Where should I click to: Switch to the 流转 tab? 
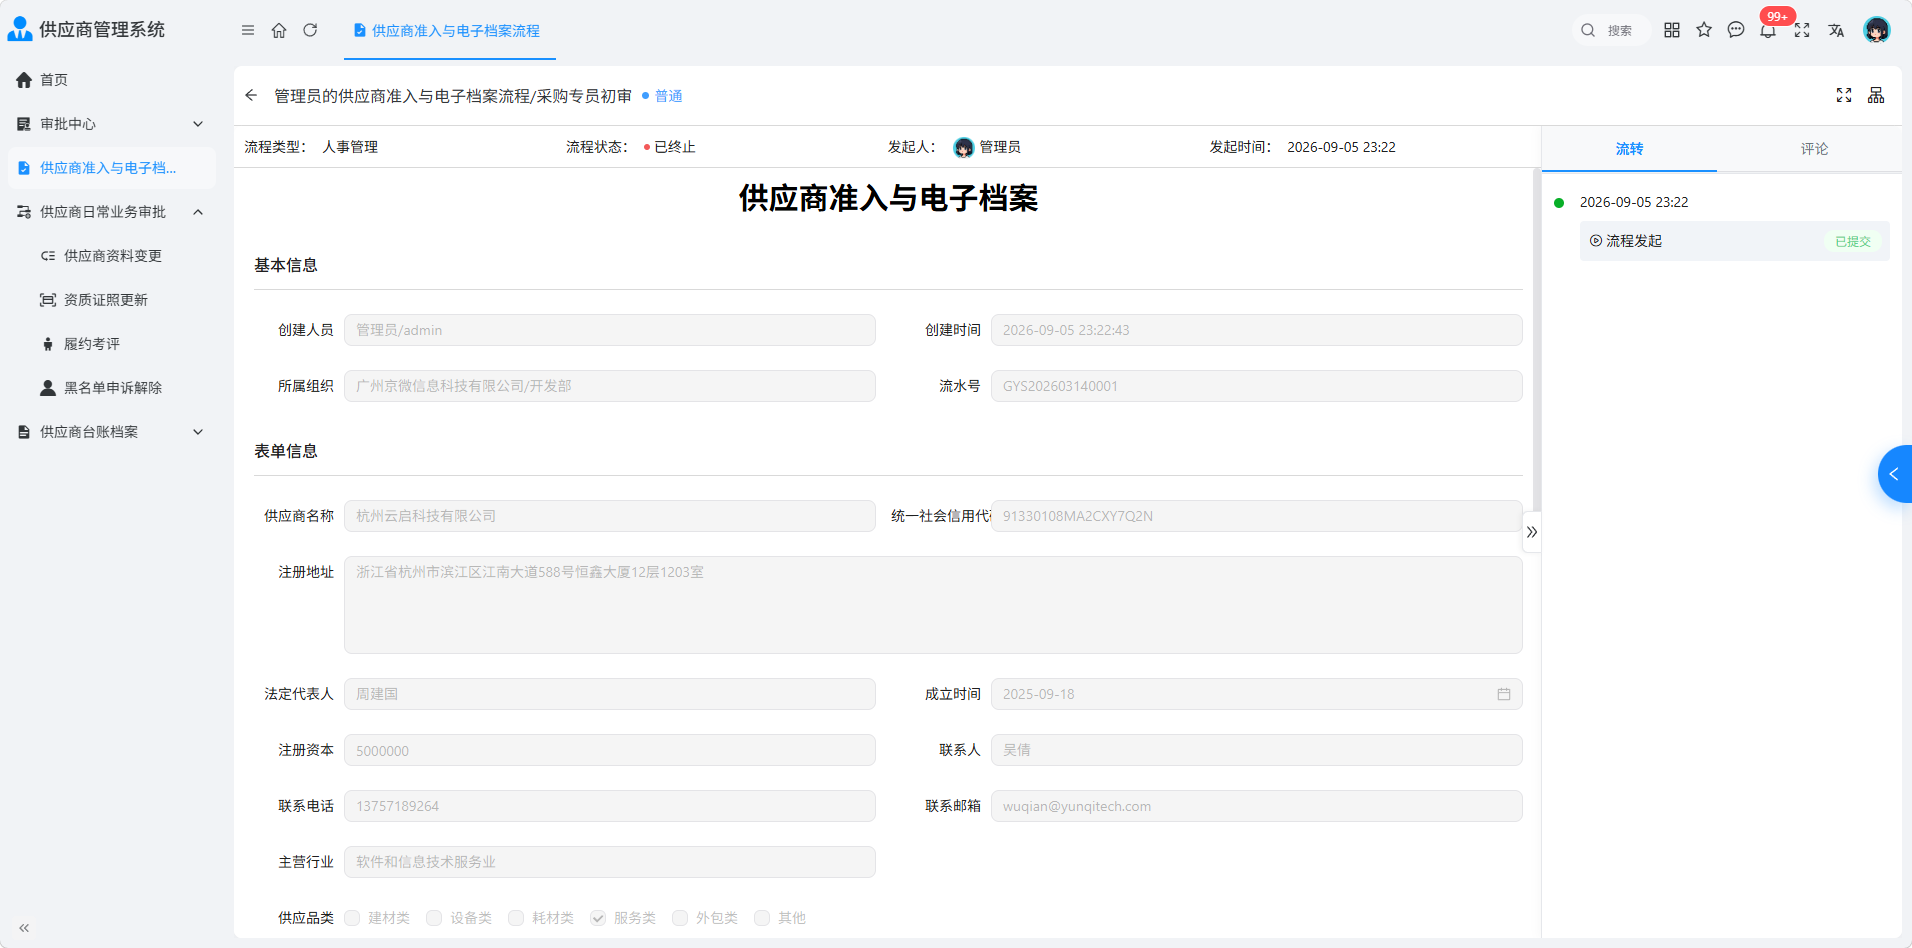click(1629, 149)
